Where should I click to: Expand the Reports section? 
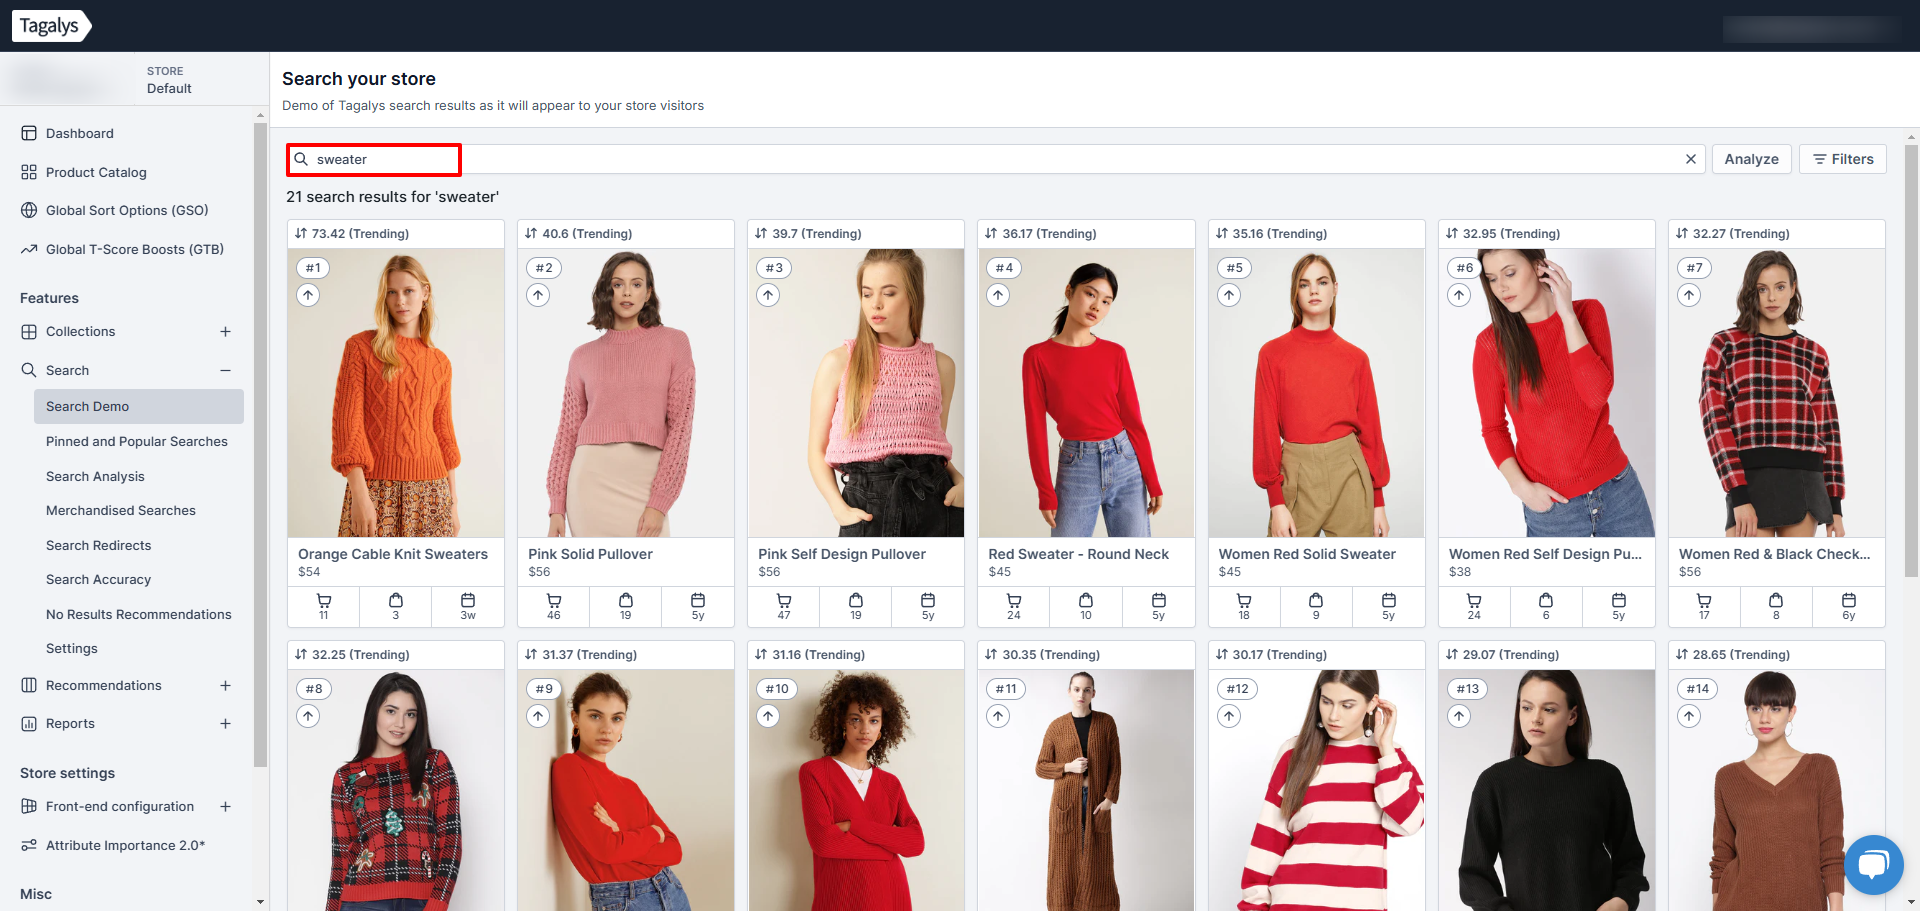[225, 723]
